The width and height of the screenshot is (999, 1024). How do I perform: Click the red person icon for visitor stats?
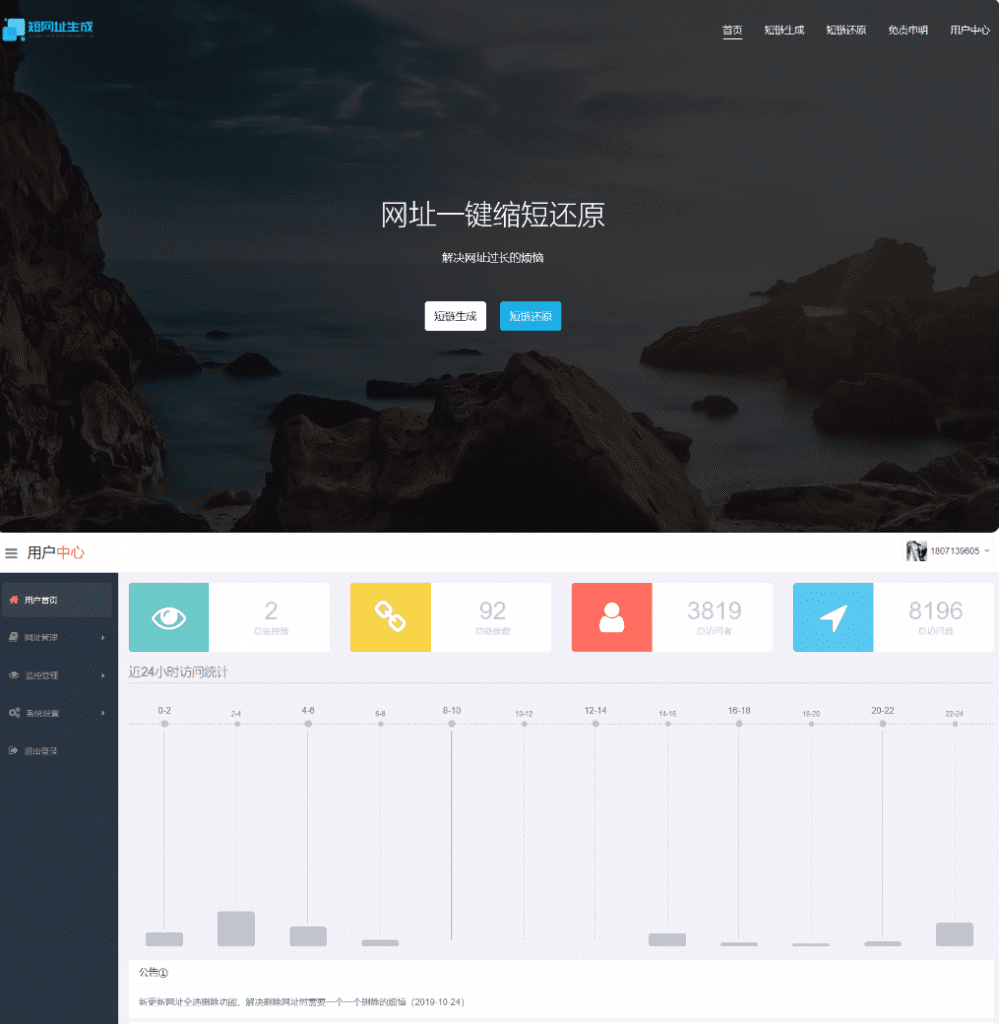point(611,617)
